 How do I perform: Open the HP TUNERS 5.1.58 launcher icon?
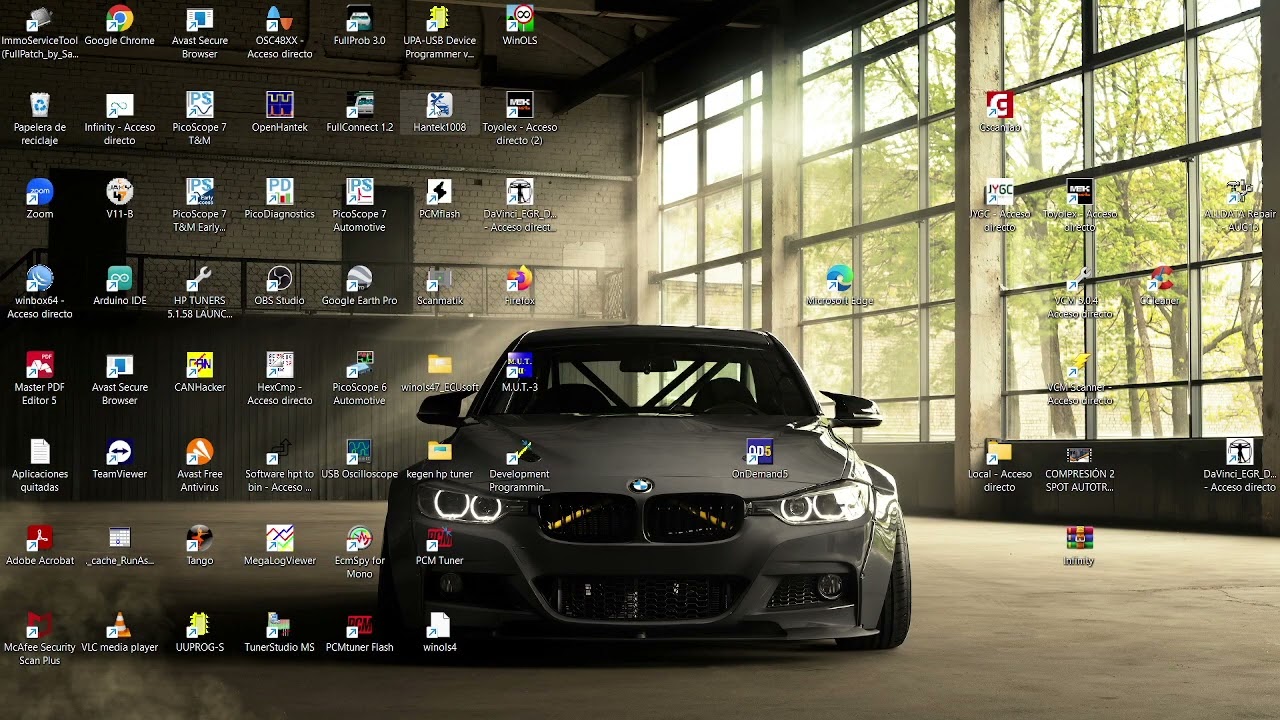coord(200,278)
